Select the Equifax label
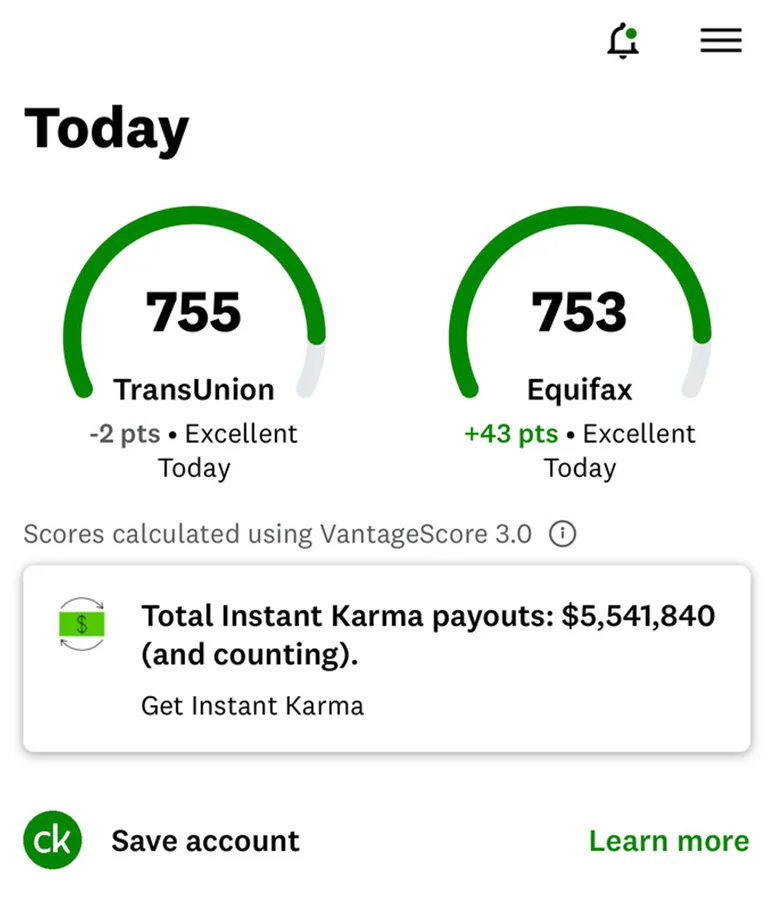The width and height of the screenshot is (774, 915). tap(579, 388)
